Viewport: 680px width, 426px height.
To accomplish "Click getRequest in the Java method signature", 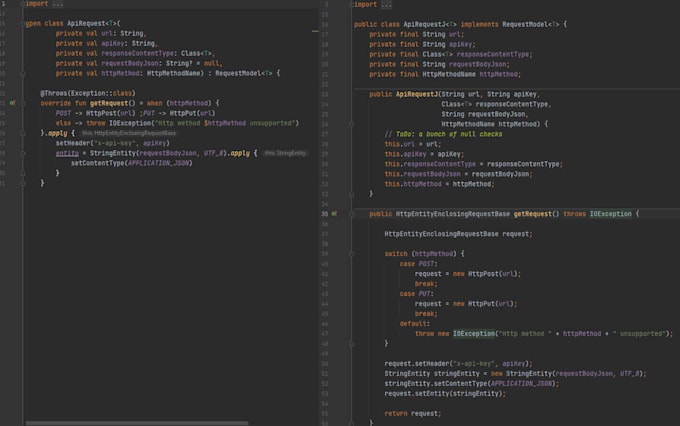I will (x=533, y=214).
